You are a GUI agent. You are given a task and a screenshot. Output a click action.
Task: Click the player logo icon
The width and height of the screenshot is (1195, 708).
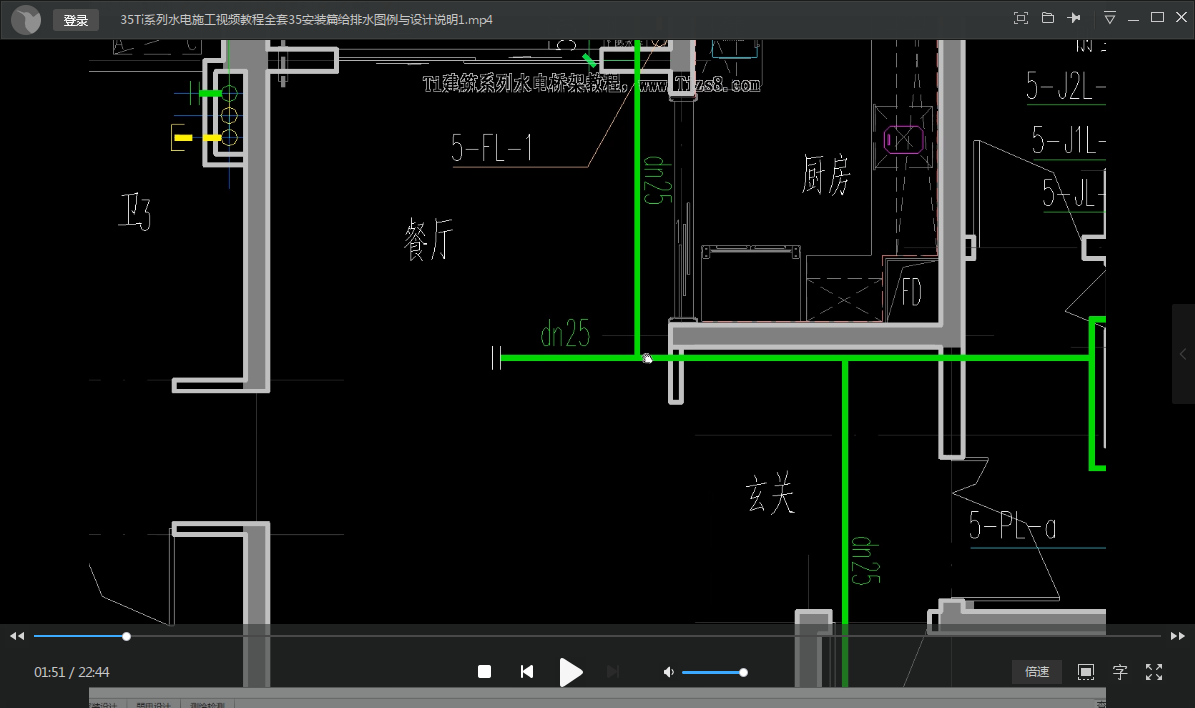[x=26, y=20]
